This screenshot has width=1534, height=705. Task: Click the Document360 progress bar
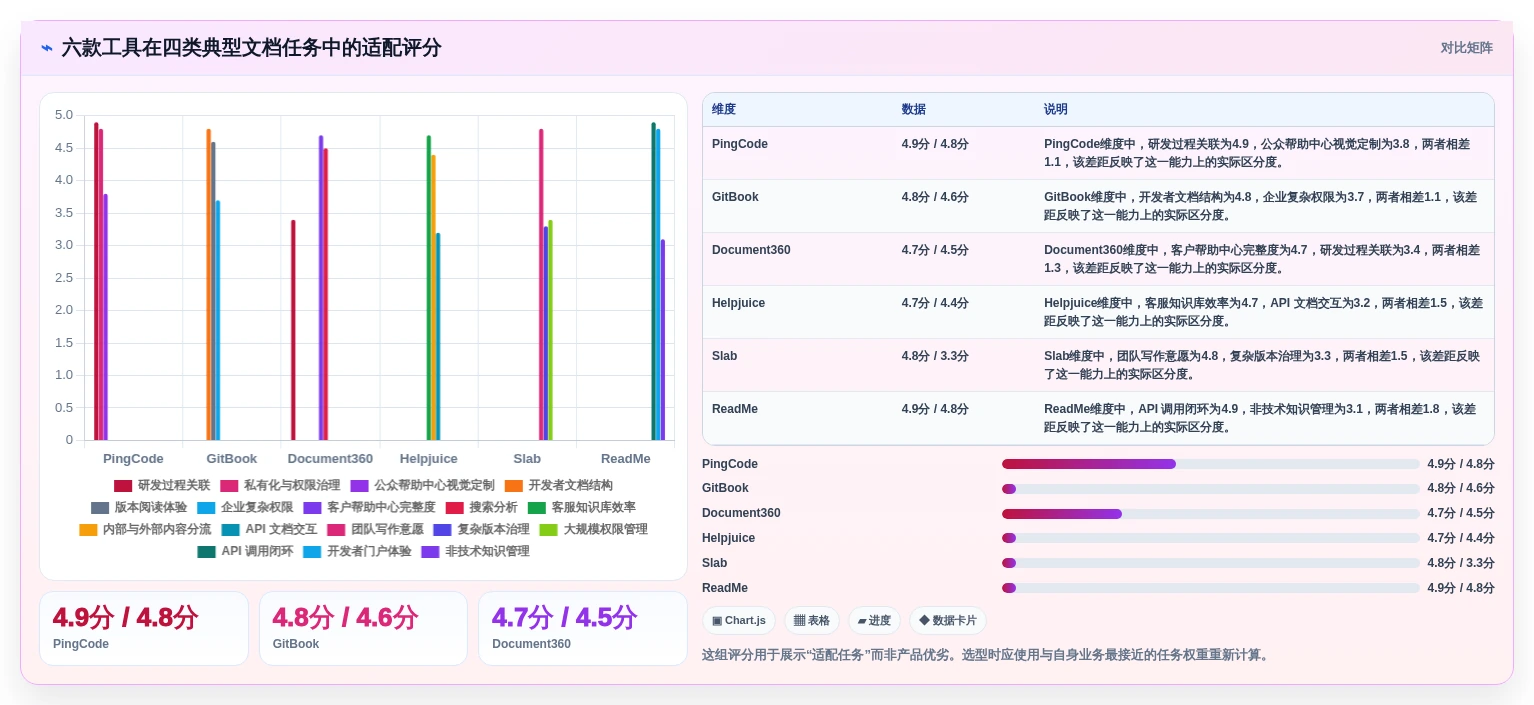click(x=1211, y=513)
